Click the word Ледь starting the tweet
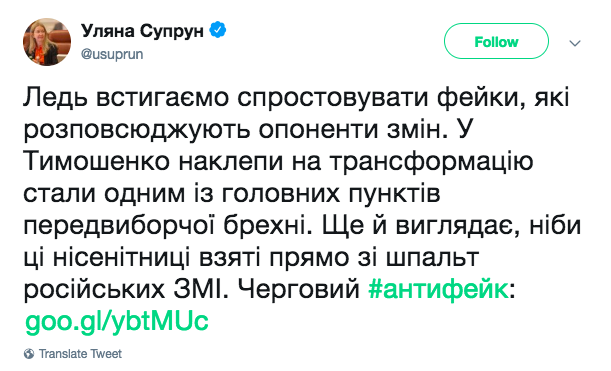 tap(55, 97)
